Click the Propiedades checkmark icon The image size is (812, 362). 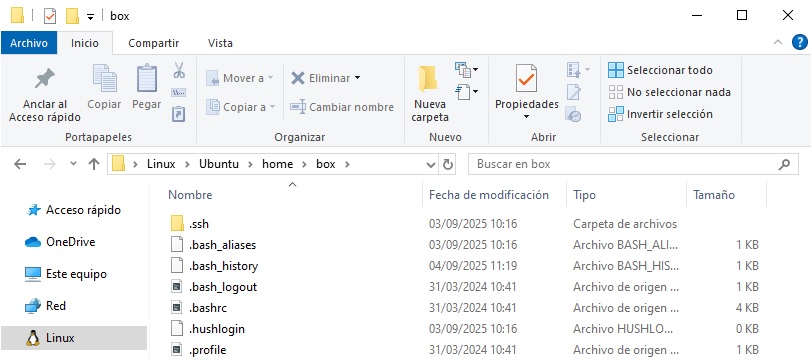tap(526, 78)
